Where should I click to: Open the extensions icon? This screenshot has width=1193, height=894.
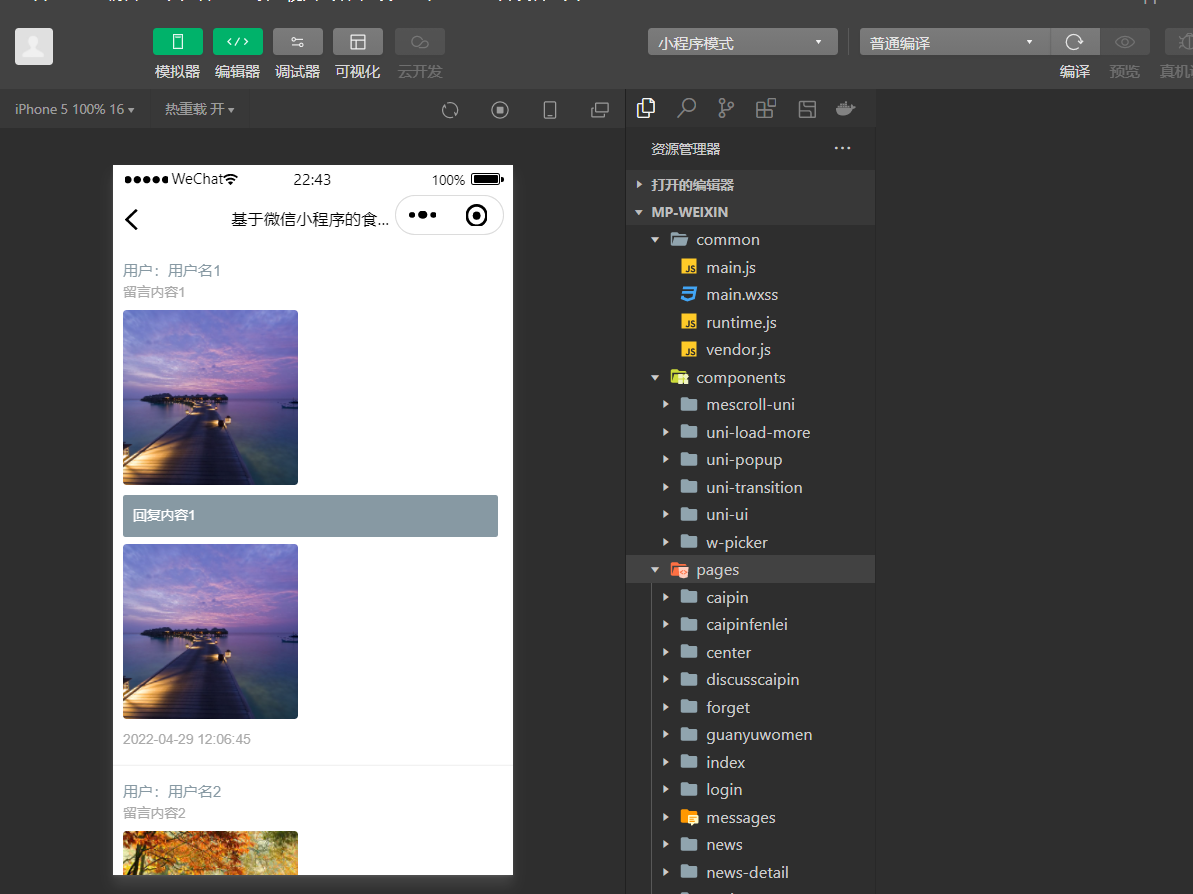[x=766, y=109]
